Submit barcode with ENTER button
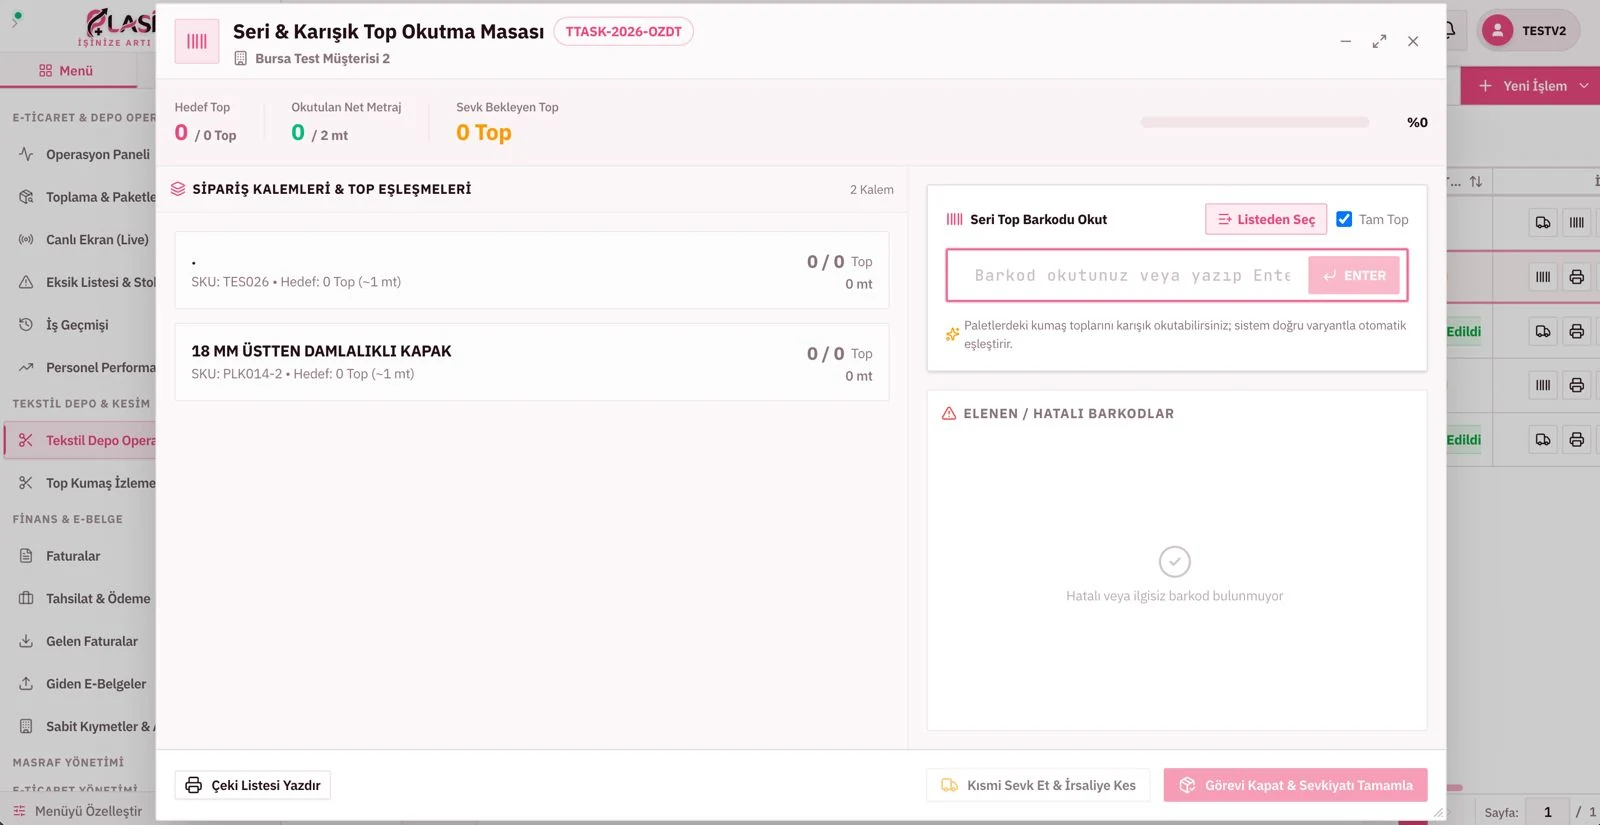Viewport: 1600px width, 825px height. 1354,275
